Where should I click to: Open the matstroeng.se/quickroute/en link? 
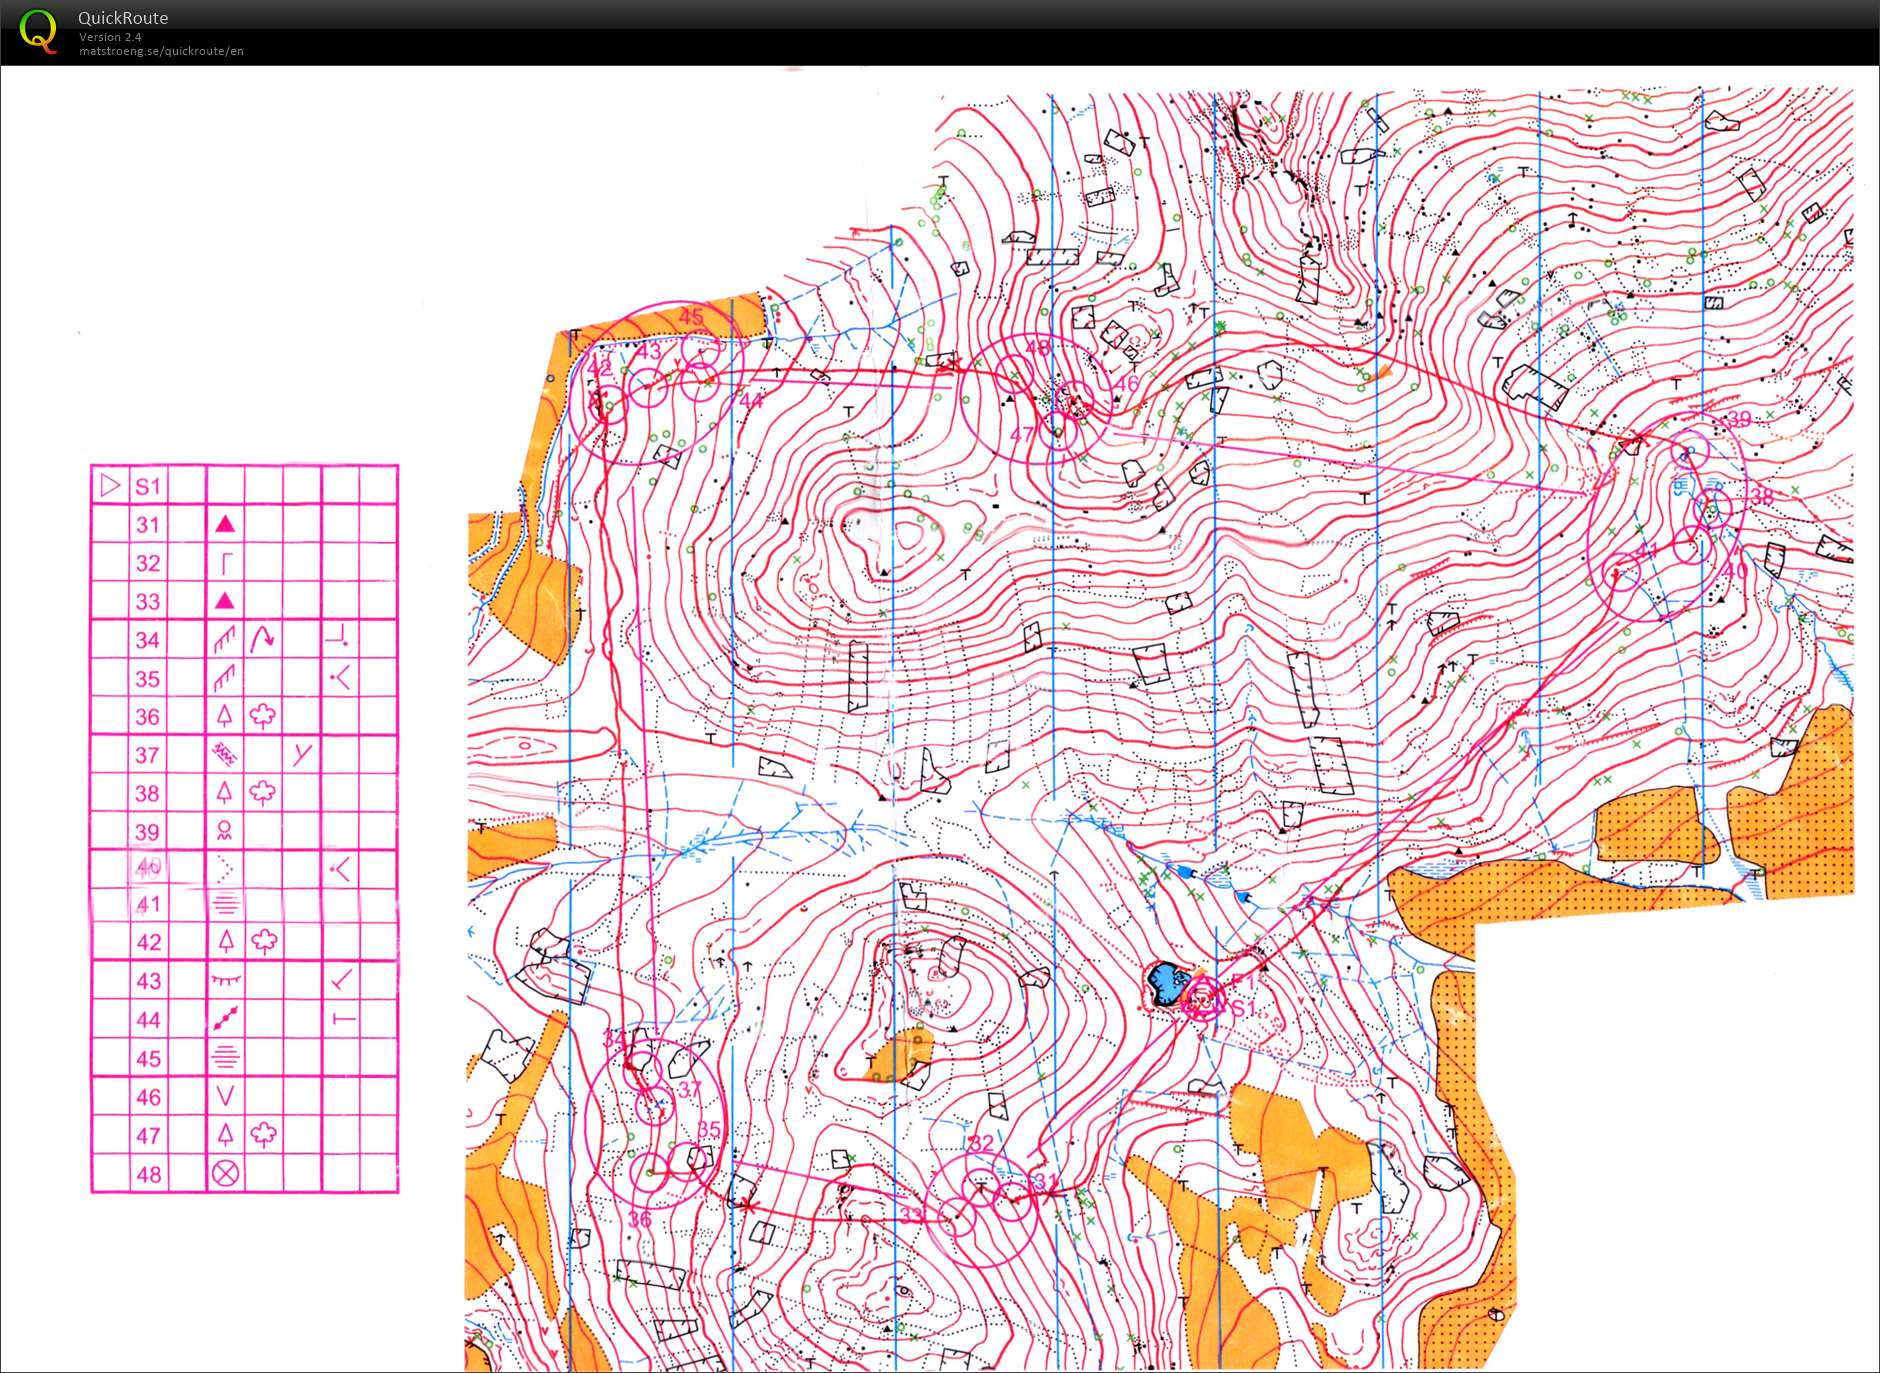pos(161,51)
